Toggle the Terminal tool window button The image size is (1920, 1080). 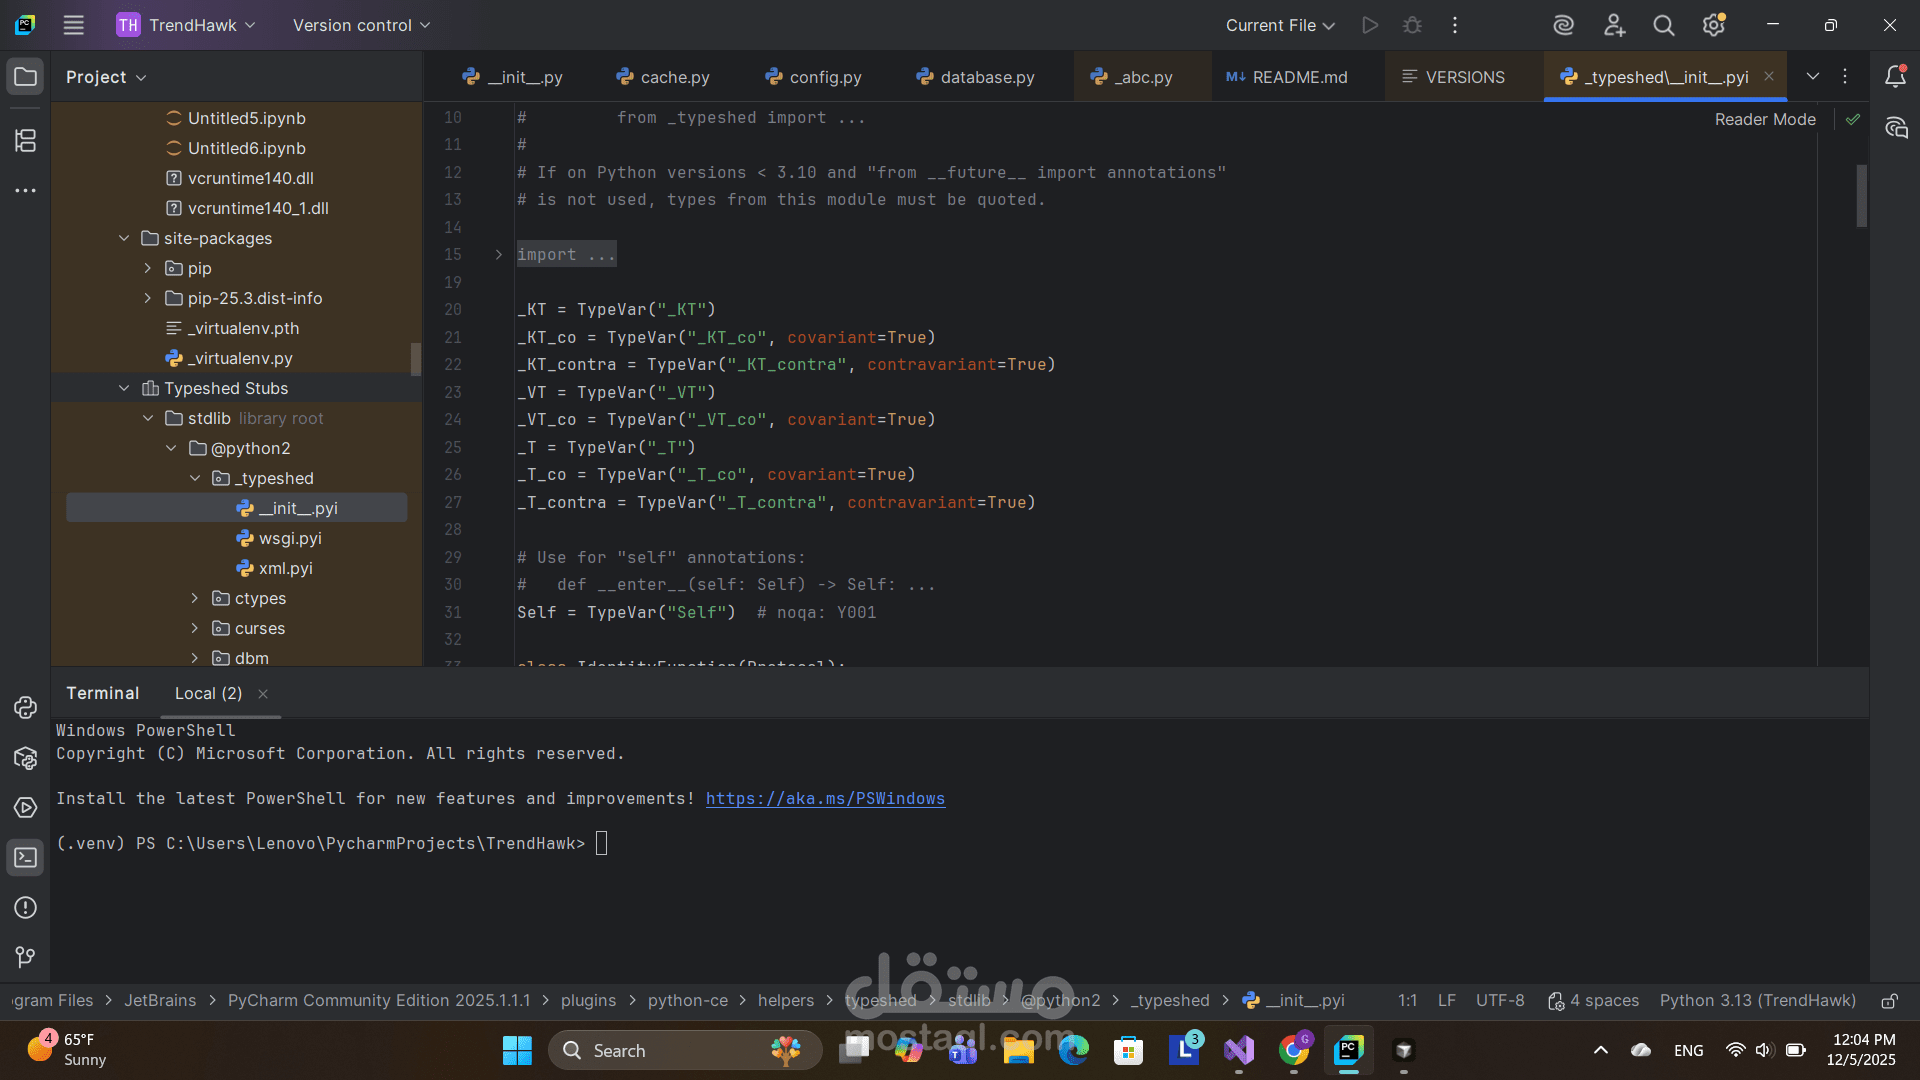(25, 858)
